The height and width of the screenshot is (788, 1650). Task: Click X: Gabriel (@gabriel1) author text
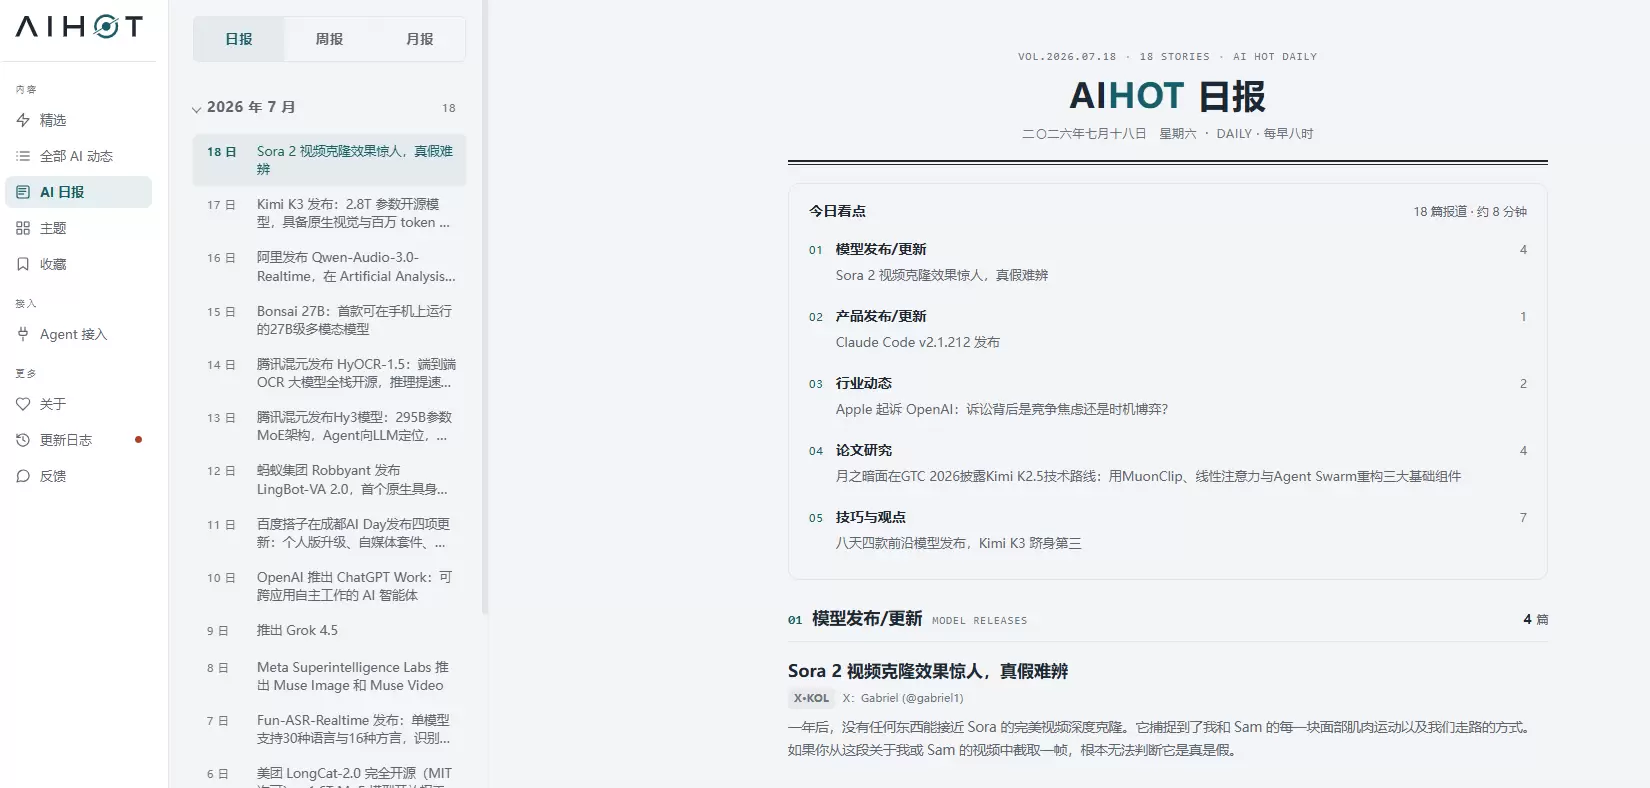pos(903,698)
